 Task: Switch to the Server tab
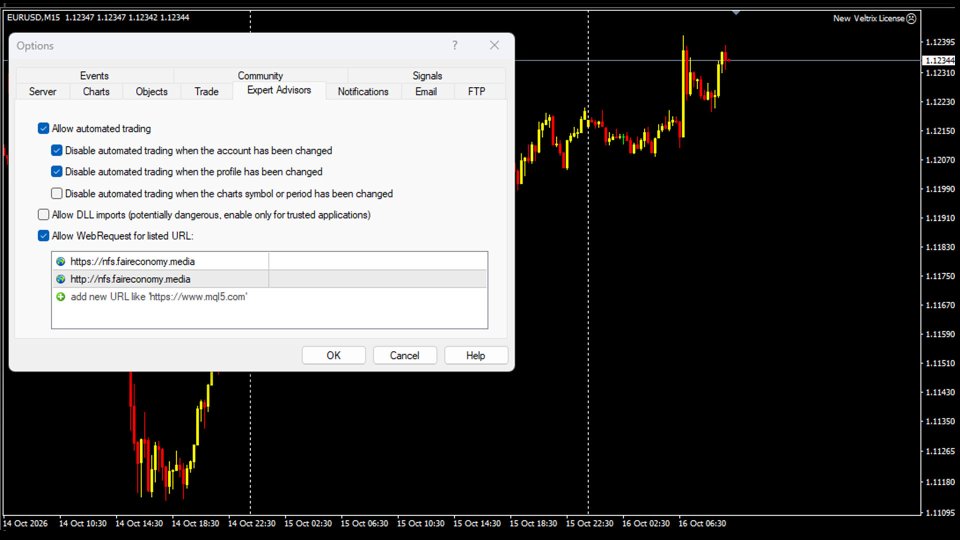click(x=42, y=91)
